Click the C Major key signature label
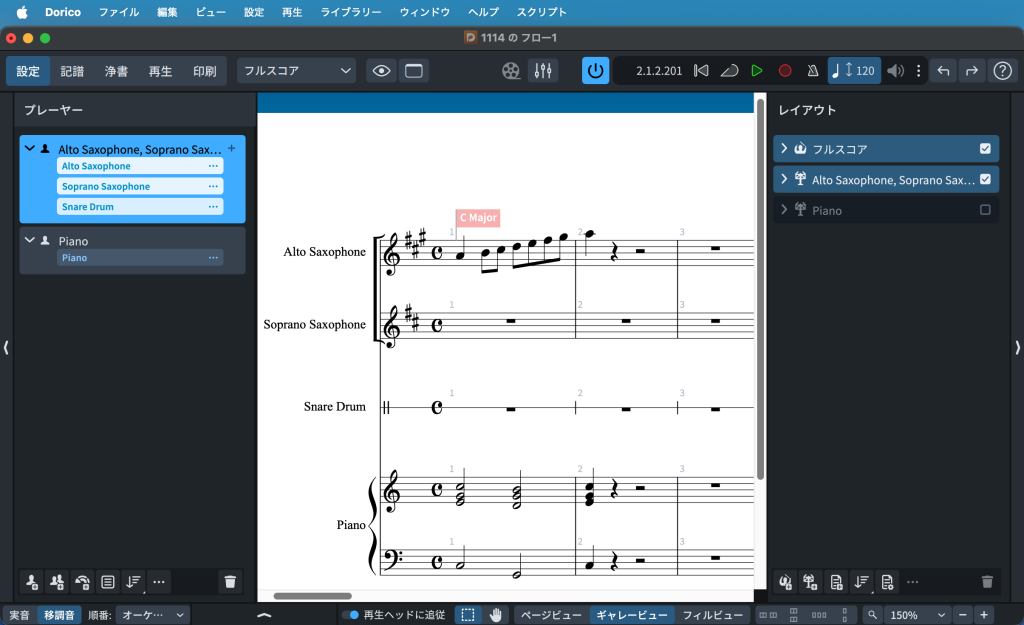This screenshot has width=1024, height=625. click(477, 218)
